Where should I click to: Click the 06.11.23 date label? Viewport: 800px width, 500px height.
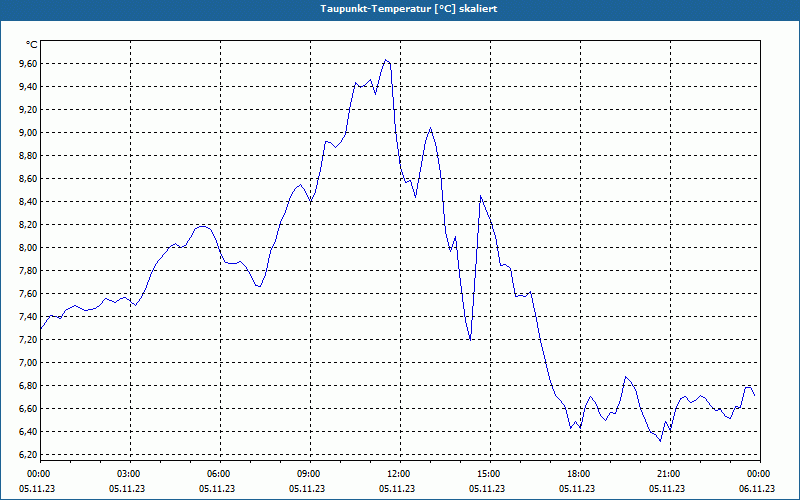[x=757, y=489]
